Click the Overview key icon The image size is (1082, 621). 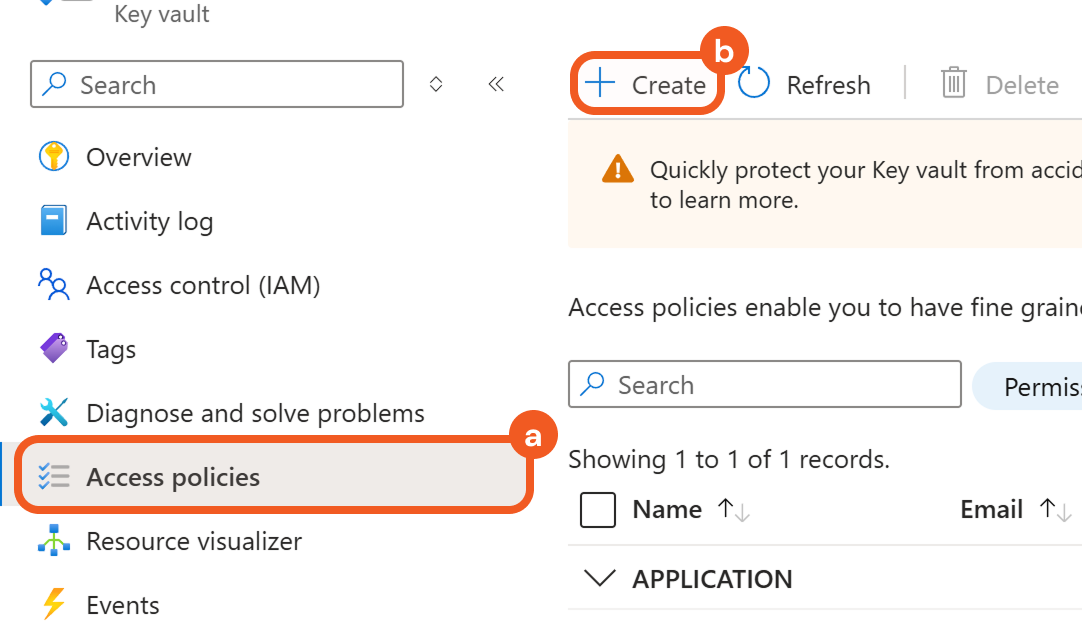point(53,157)
